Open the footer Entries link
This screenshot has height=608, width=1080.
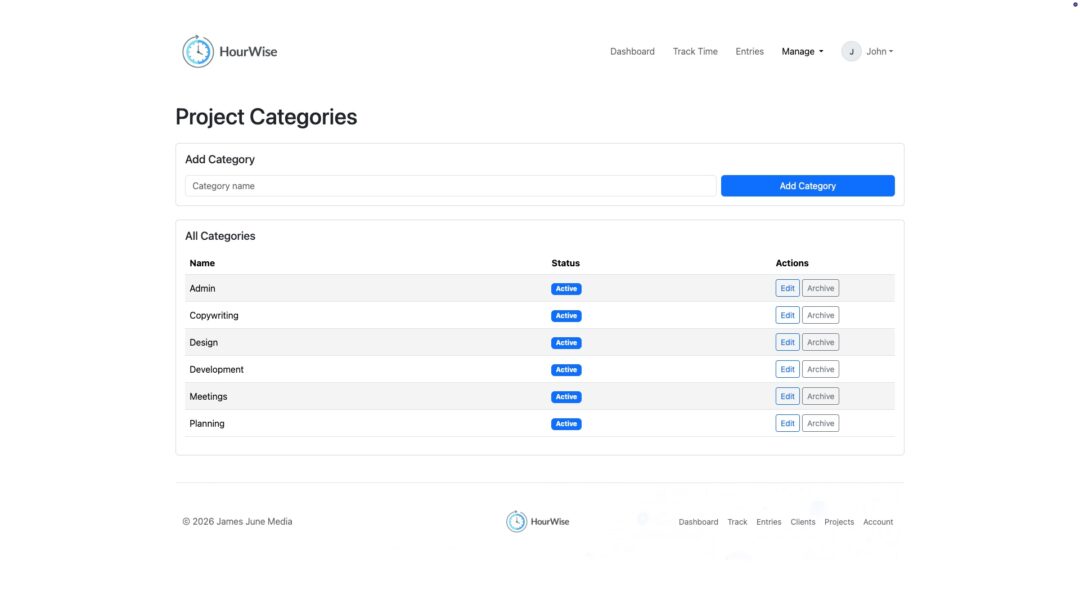coord(769,522)
